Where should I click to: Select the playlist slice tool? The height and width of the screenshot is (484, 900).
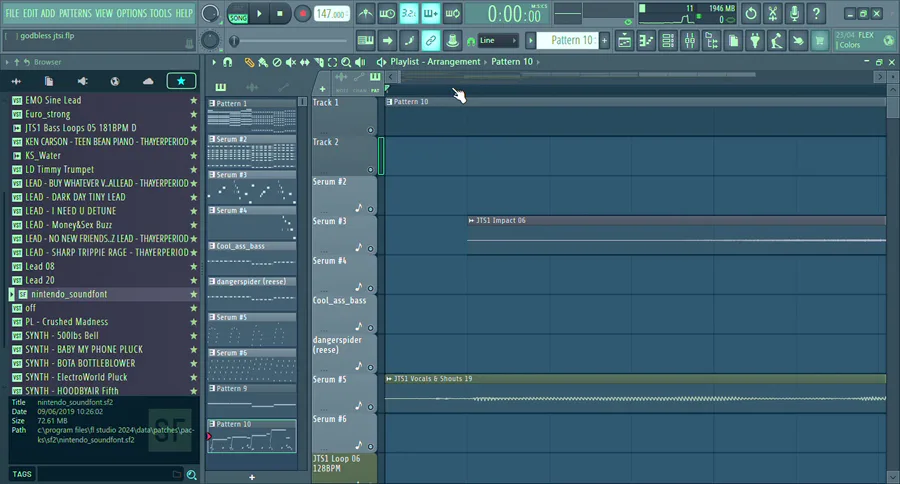coord(319,62)
